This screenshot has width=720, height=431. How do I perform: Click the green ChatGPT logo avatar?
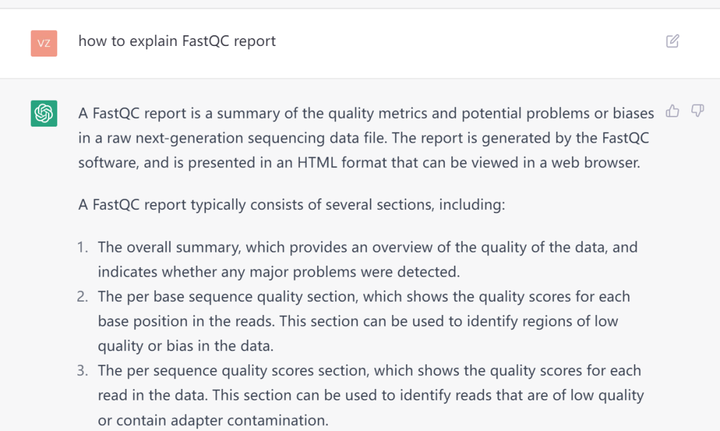click(x=44, y=113)
